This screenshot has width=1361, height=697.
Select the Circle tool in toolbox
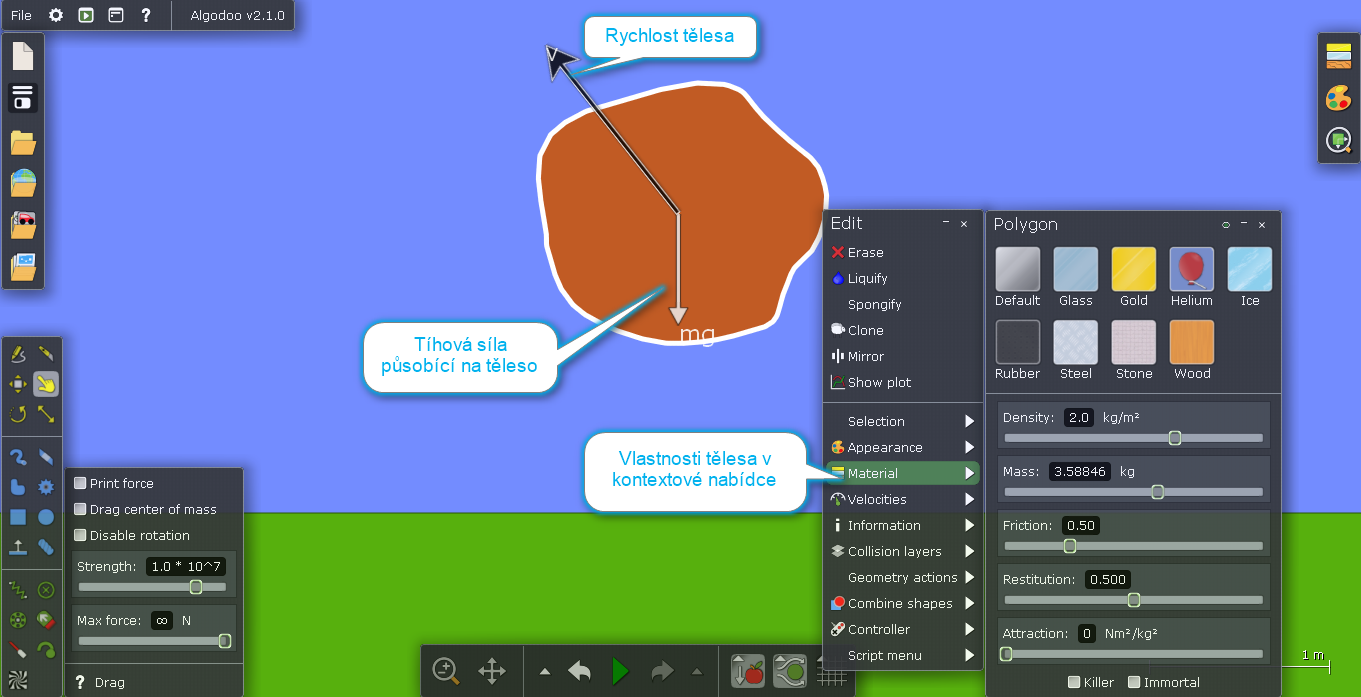tap(46, 517)
